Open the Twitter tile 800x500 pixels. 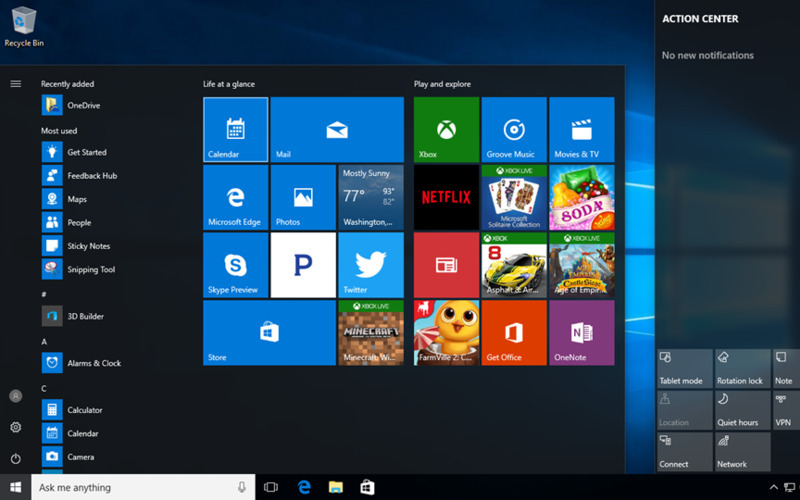(x=371, y=265)
